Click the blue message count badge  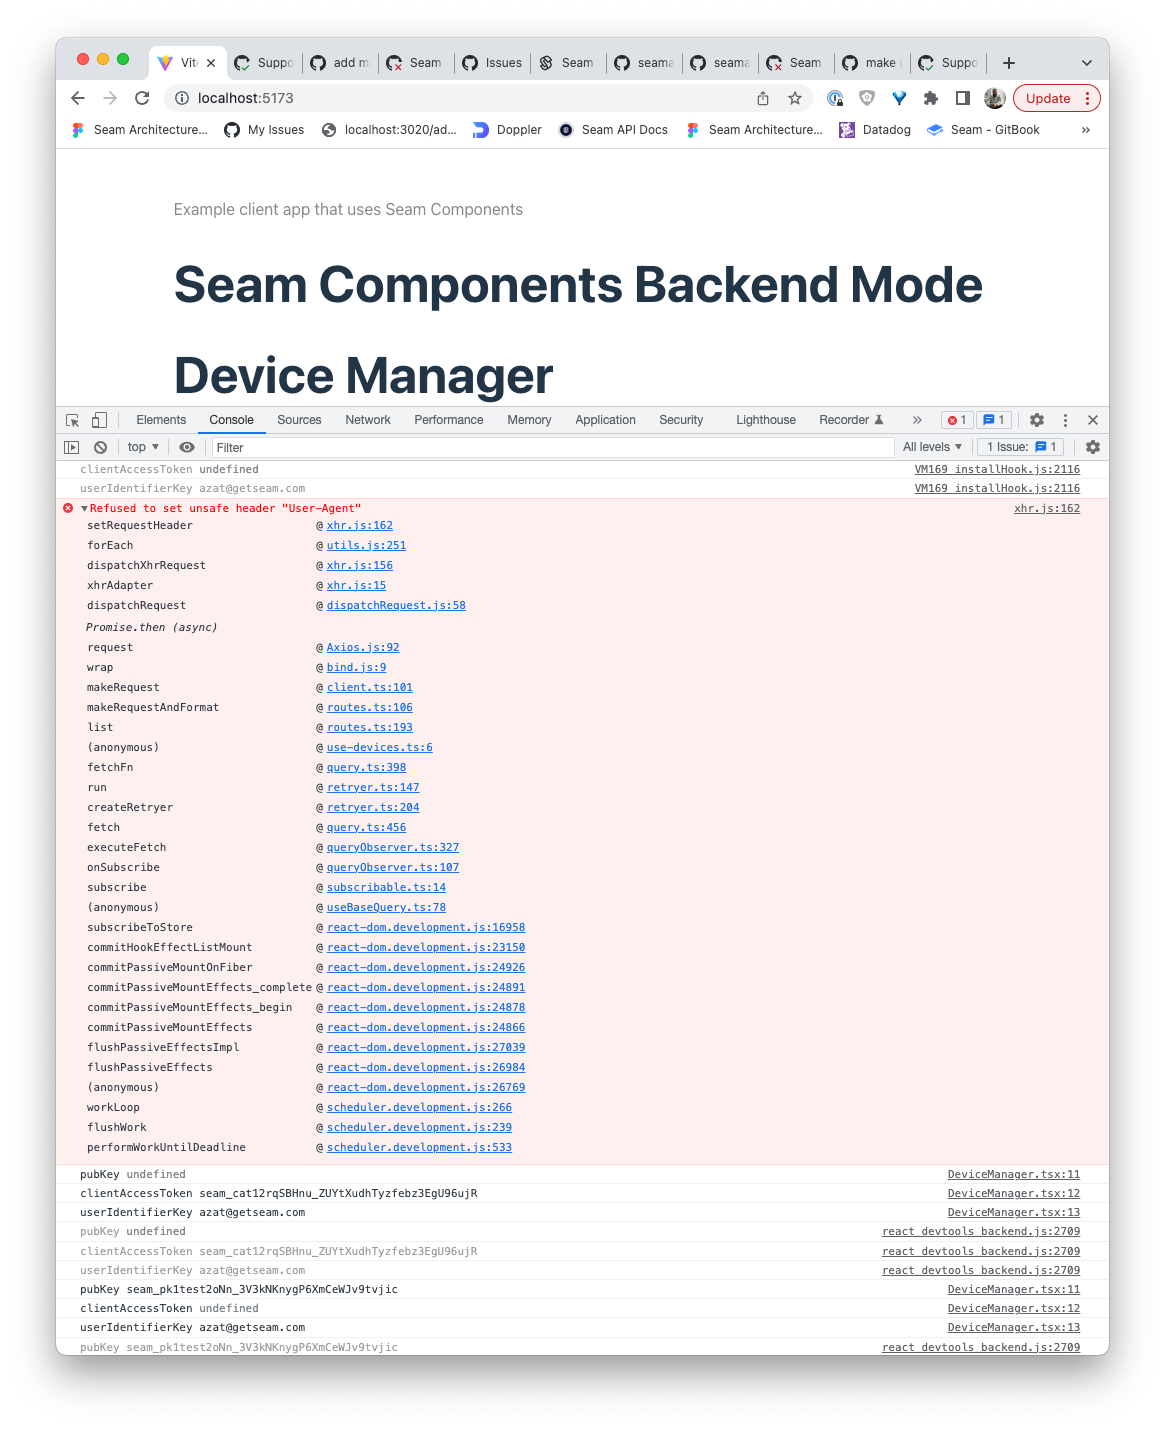click(x=994, y=420)
